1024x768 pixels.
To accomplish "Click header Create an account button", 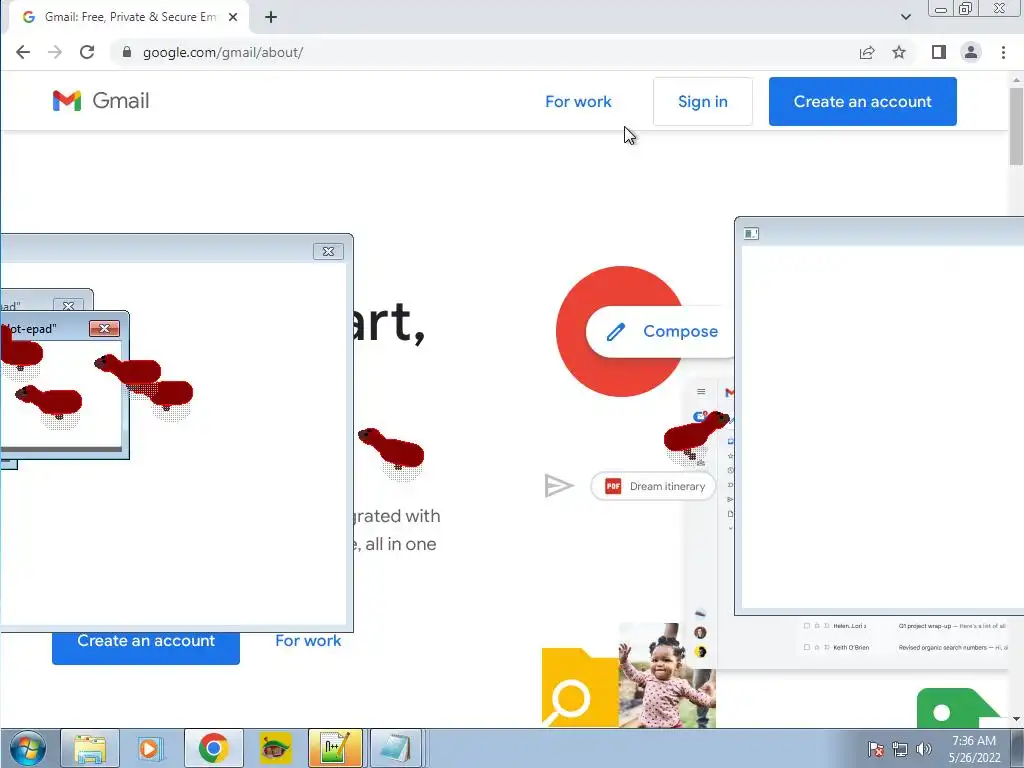I will click(x=863, y=101).
